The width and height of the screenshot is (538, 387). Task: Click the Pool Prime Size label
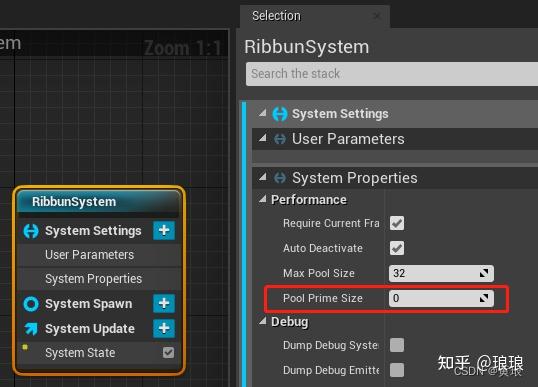pyautogui.click(x=323, y=298)
